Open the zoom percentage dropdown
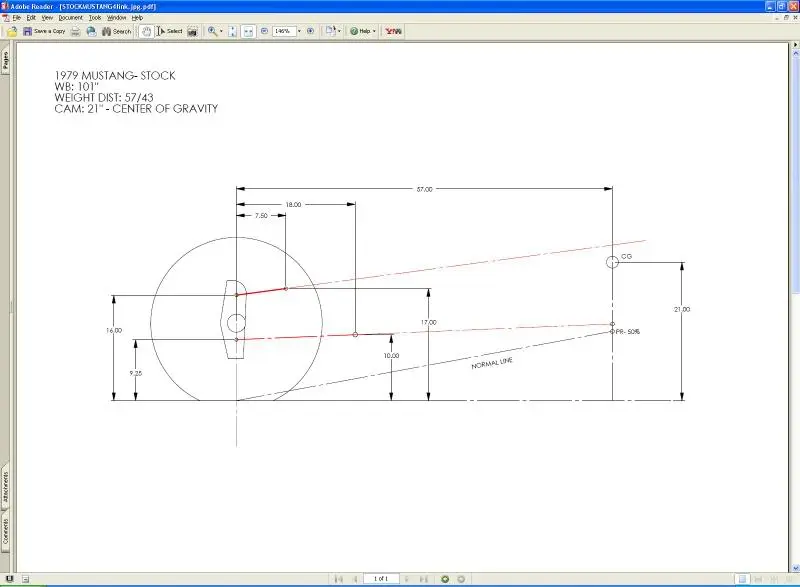800x587 pixels. pos(299,31)
